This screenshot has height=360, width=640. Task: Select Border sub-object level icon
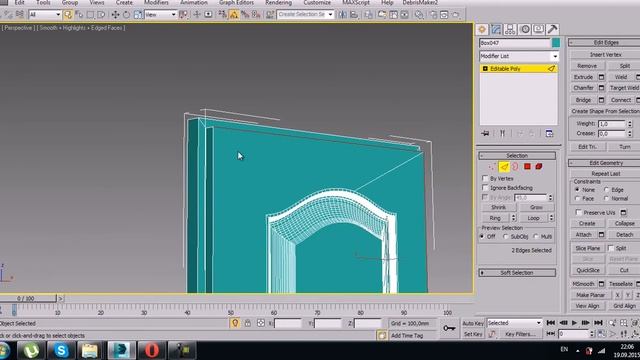(516, 167)
